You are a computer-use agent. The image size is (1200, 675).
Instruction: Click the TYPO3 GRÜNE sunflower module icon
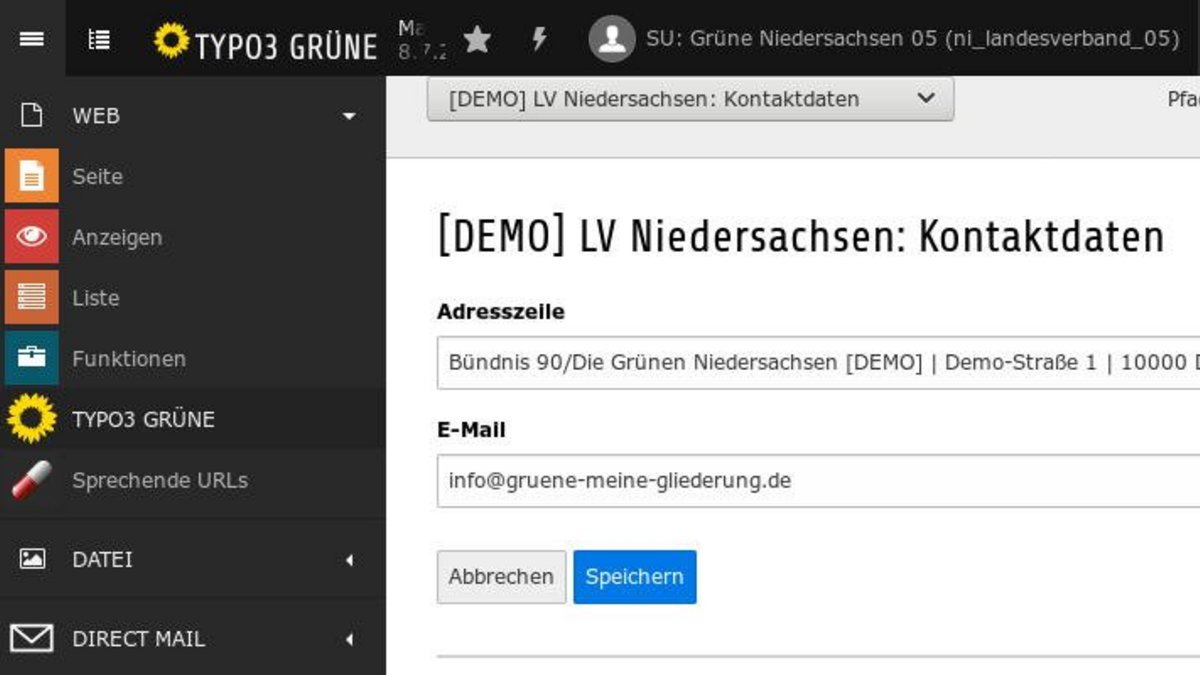click(32, 419)
